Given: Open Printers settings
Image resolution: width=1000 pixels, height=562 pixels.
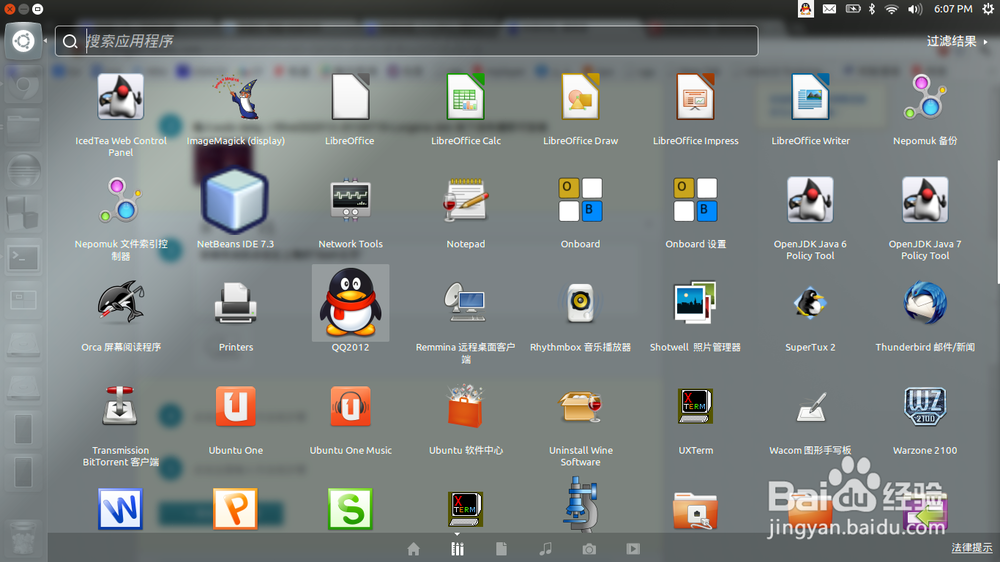Looking at the screenshot, I should click(235, 302).
